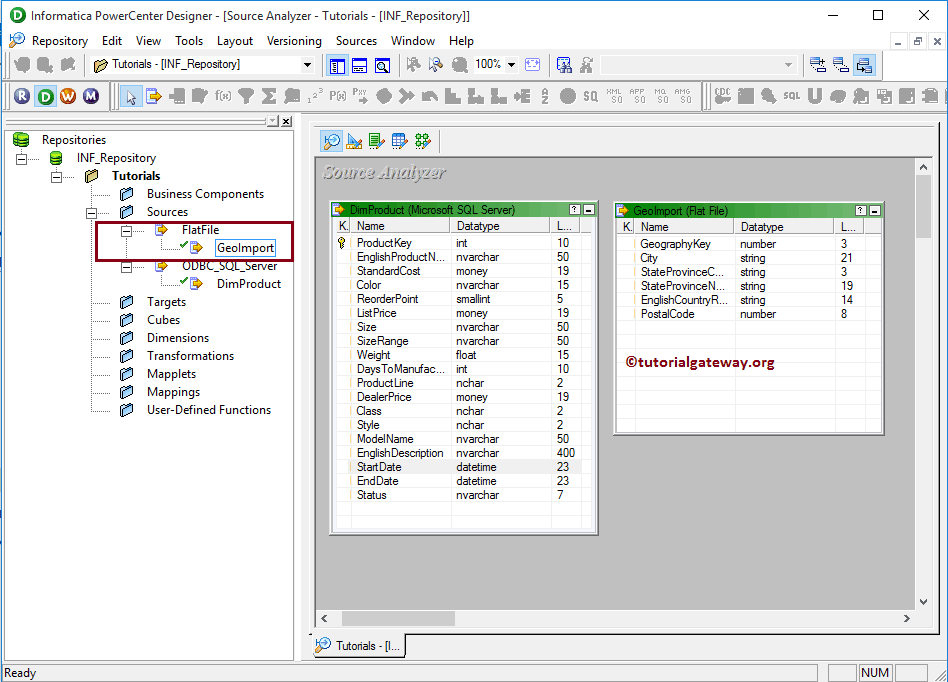The image size is (948, 682).
Task: Open the Tutorials folder dropdown
Action: pyautogui.click(x=307, y=65)
